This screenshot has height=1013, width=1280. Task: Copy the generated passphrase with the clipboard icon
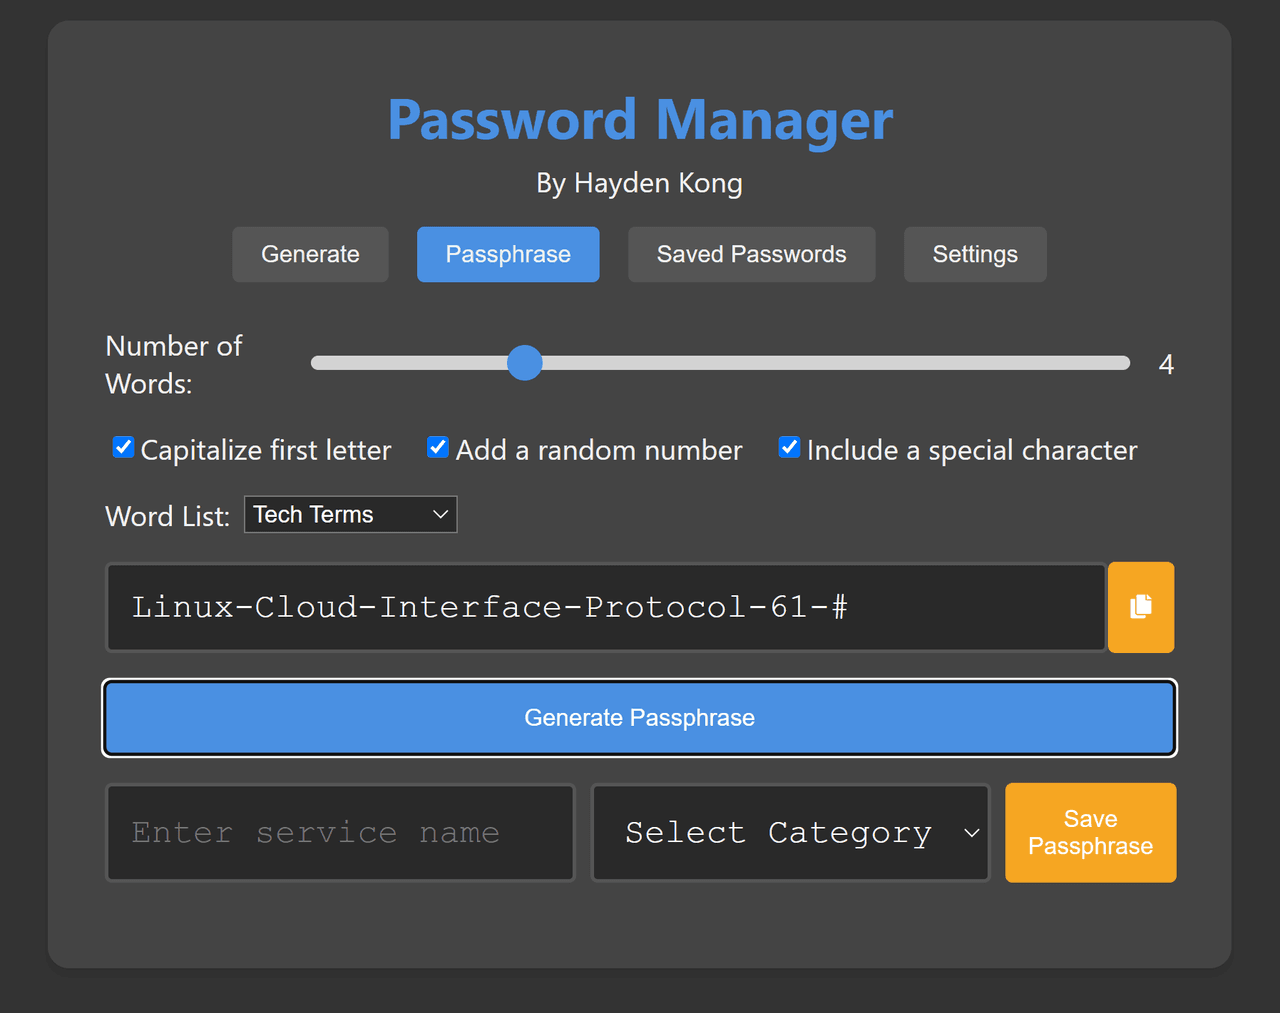(x=1140, y=607)
